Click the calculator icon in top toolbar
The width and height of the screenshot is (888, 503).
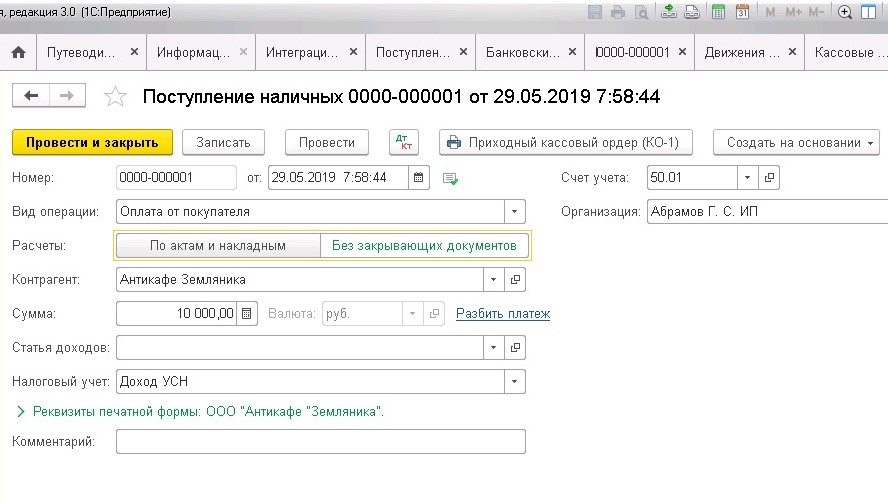[718, 12]
